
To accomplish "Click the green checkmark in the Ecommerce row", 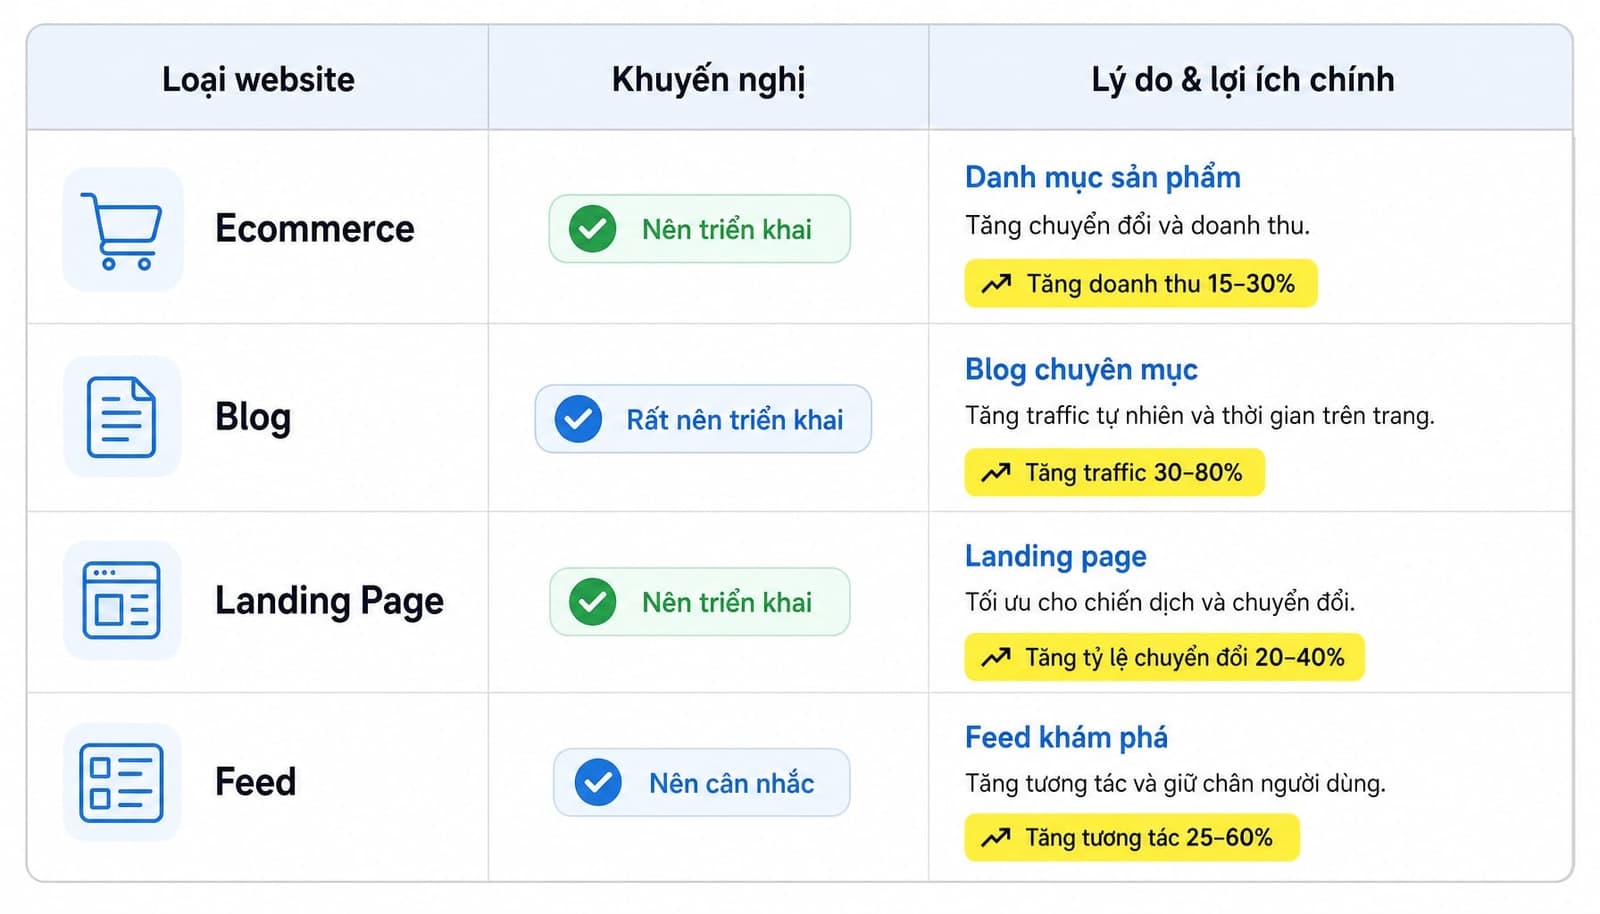I will point(593,229).
